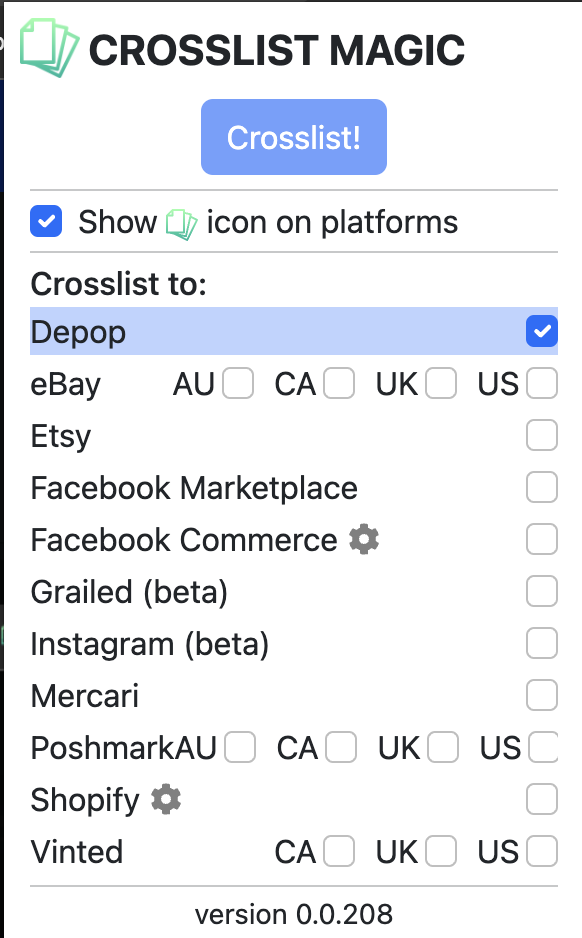Enable eBay US crosslisting
582x938 pixels.
[541, 383]
